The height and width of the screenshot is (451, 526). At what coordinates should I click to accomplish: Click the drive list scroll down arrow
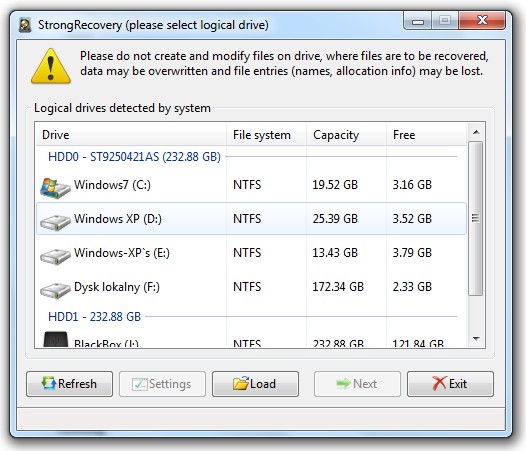coord(476,339)
